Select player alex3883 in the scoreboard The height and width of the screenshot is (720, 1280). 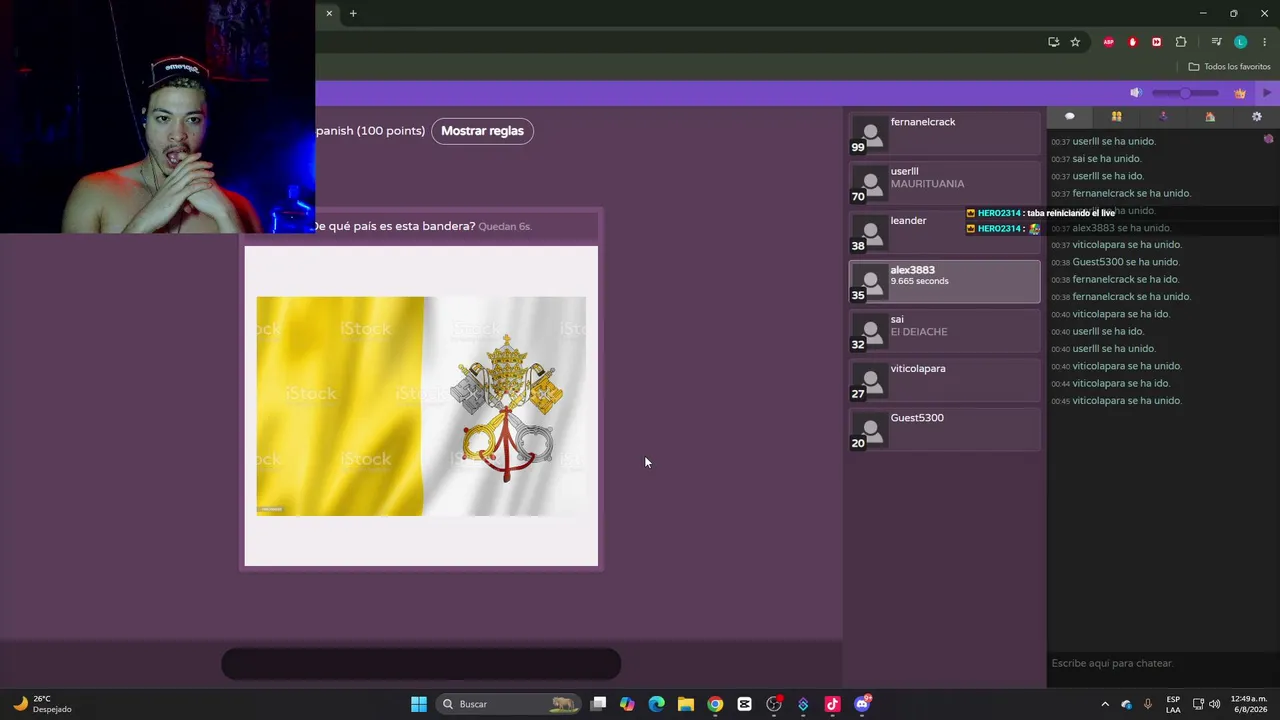945,282
